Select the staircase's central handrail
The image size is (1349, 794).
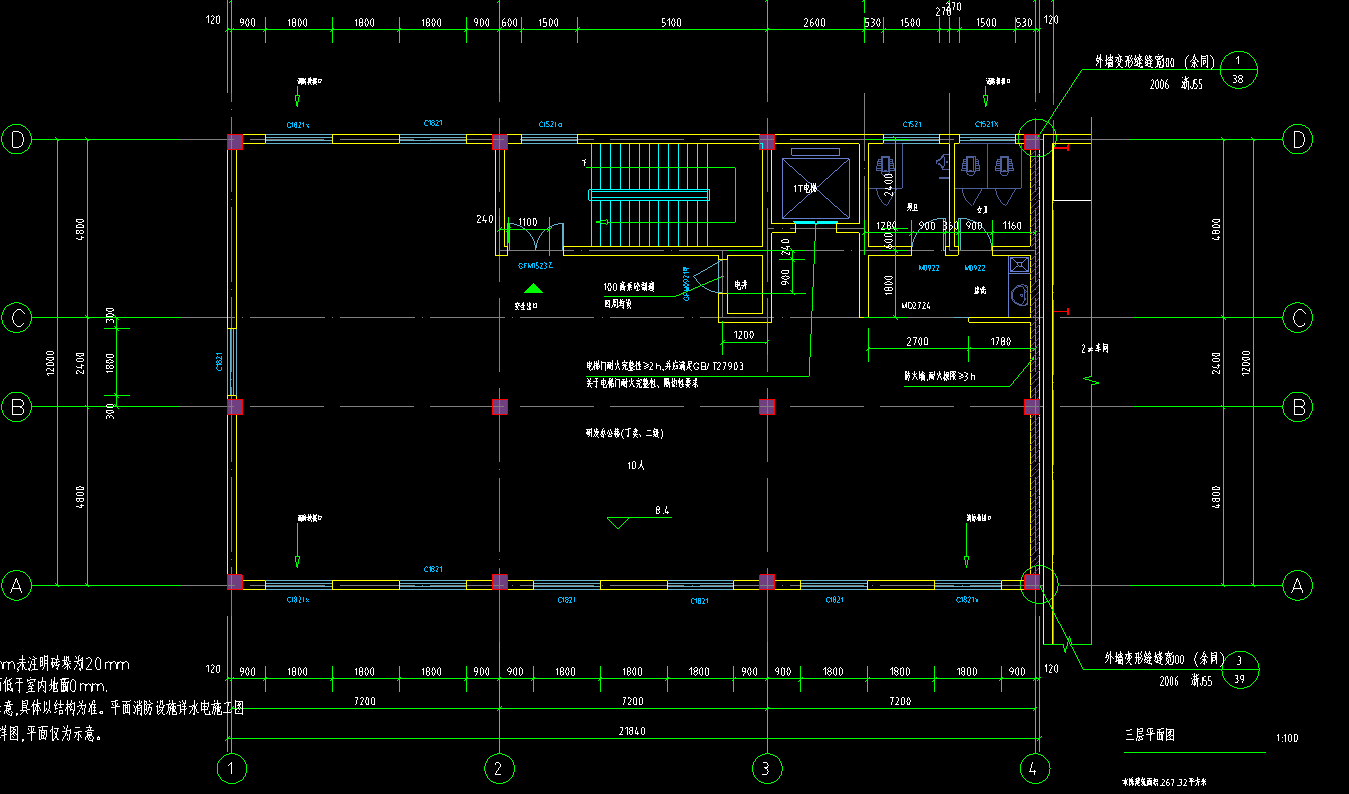pyautogui.click(x=649, y=194)
